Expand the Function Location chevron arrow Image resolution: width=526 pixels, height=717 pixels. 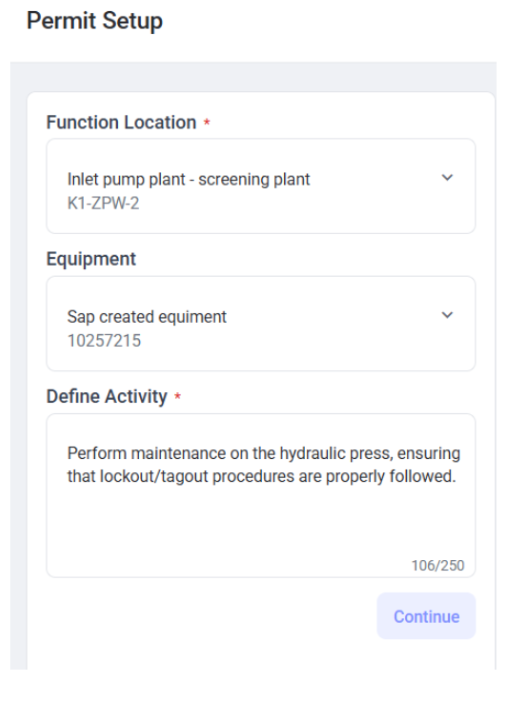(x=447, y=177)
